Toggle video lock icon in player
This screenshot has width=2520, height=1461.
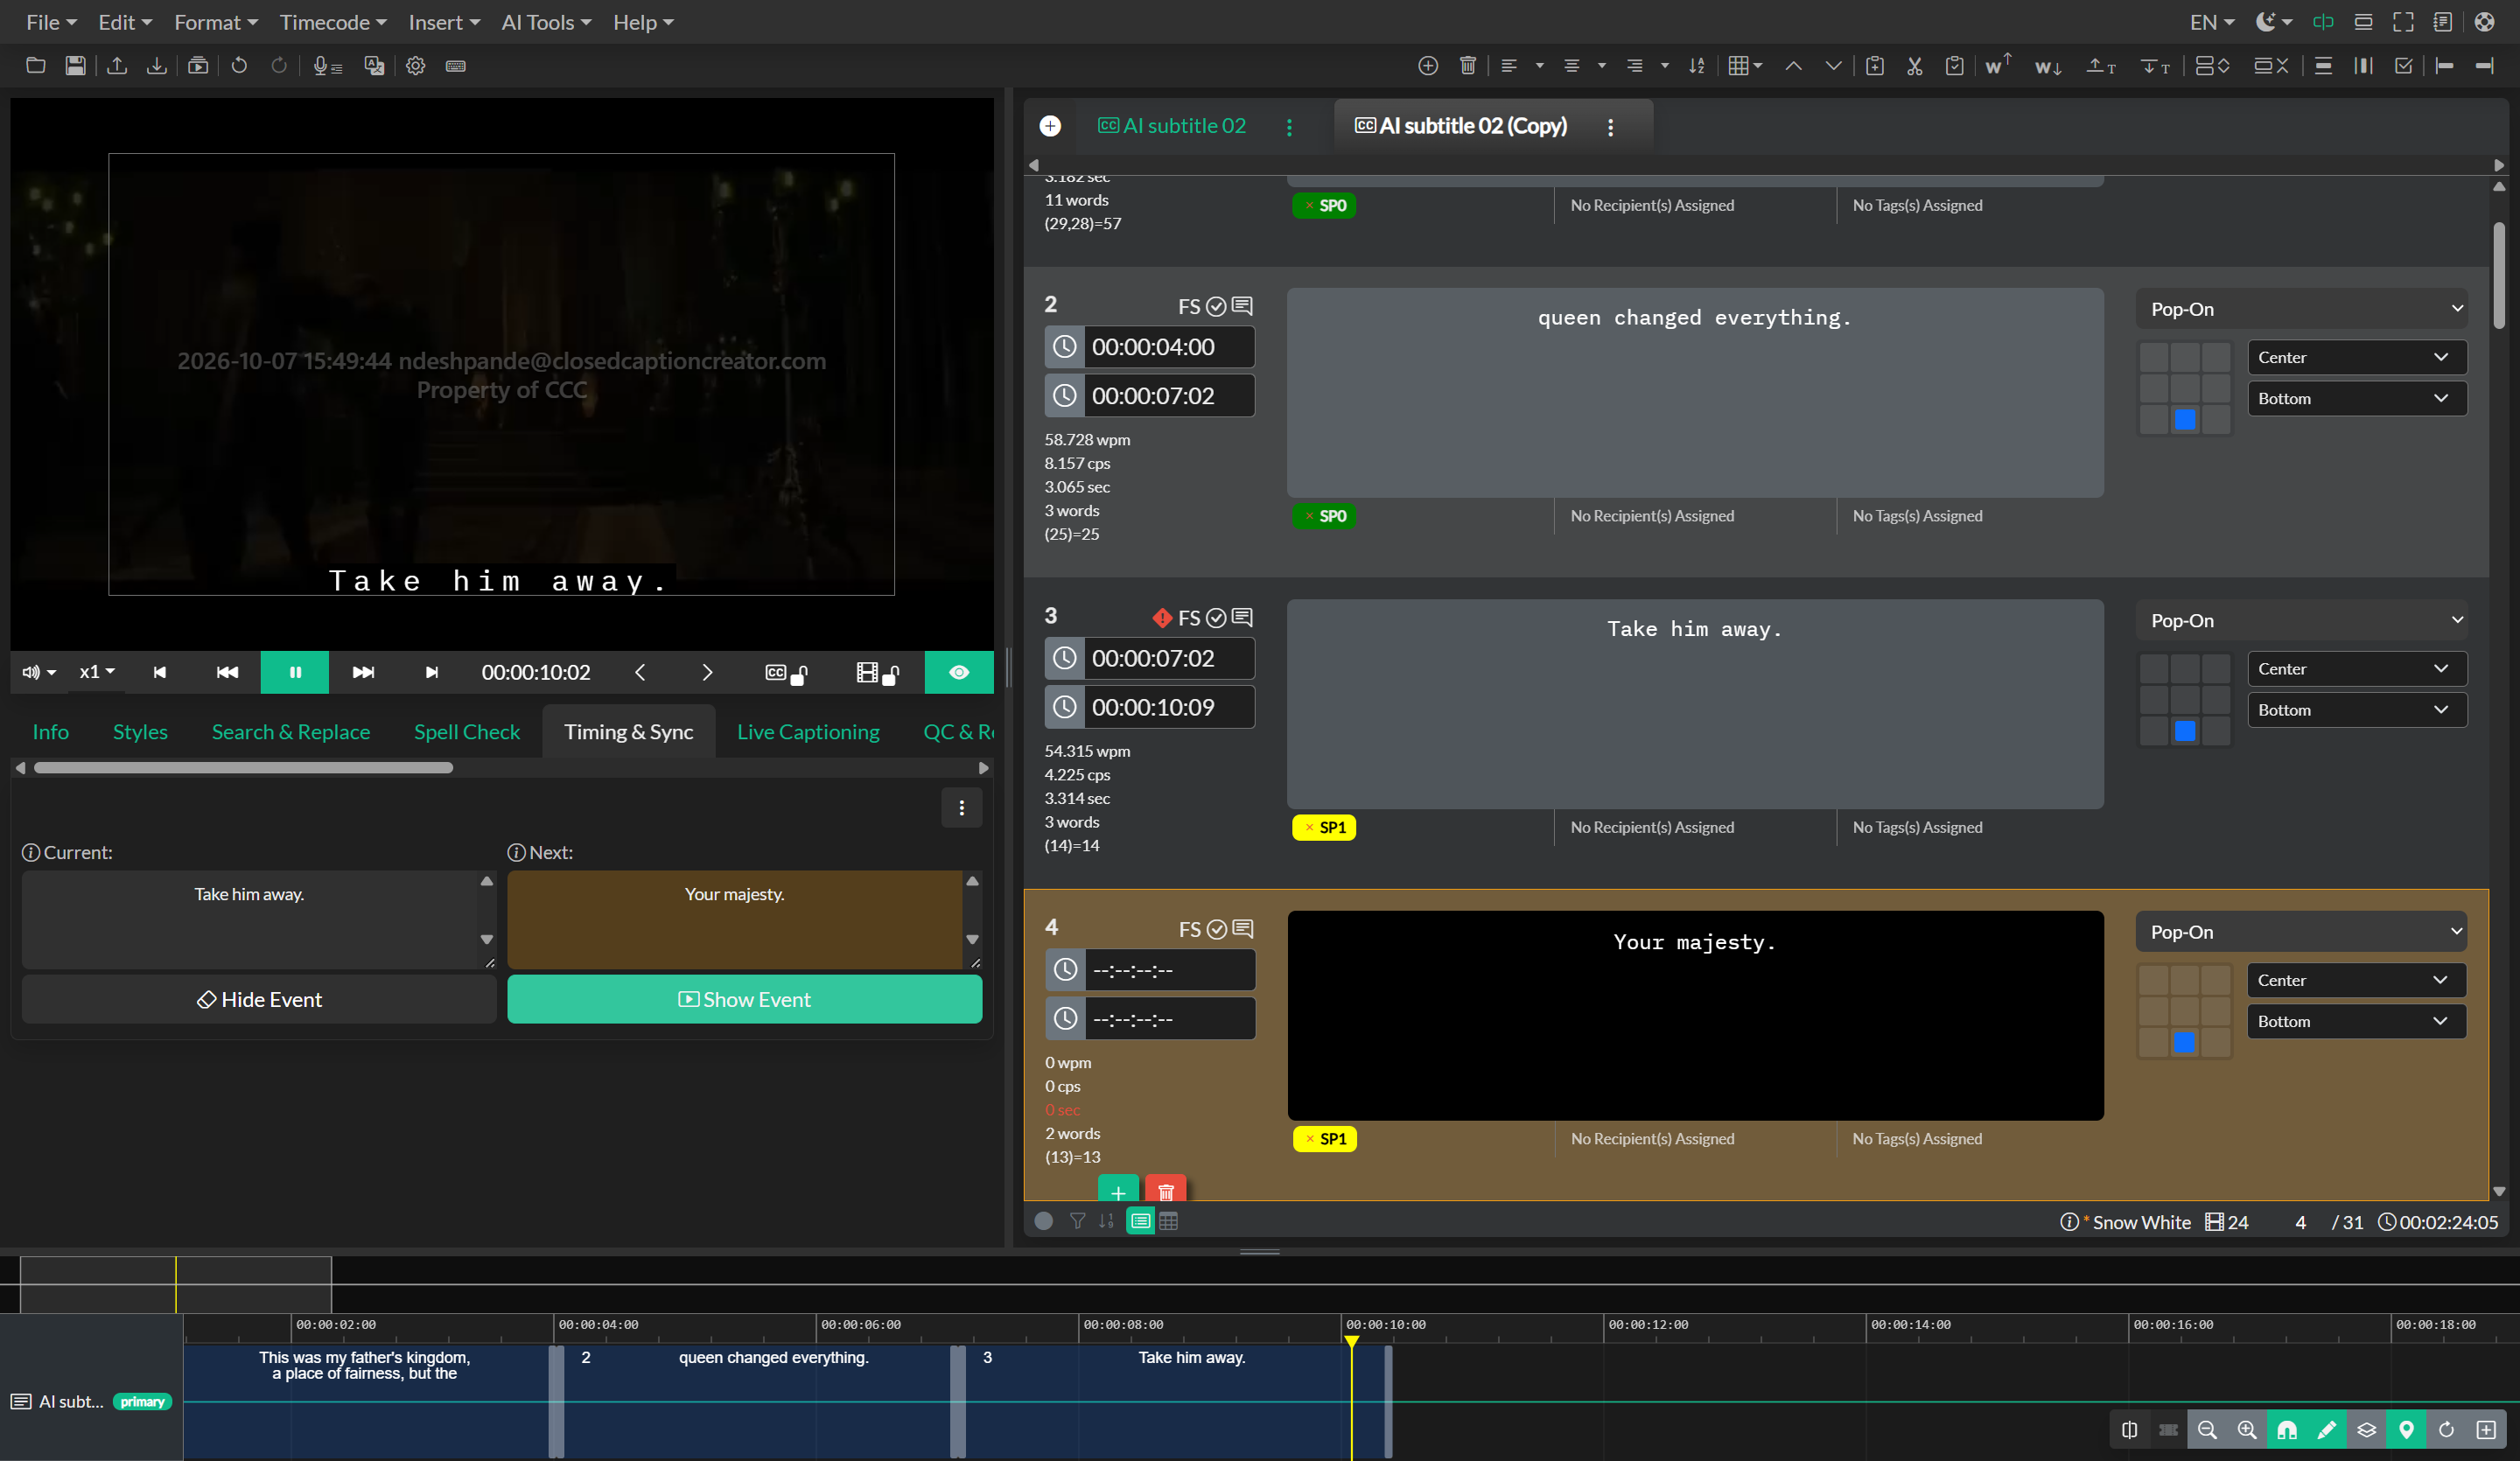(879, 673)
